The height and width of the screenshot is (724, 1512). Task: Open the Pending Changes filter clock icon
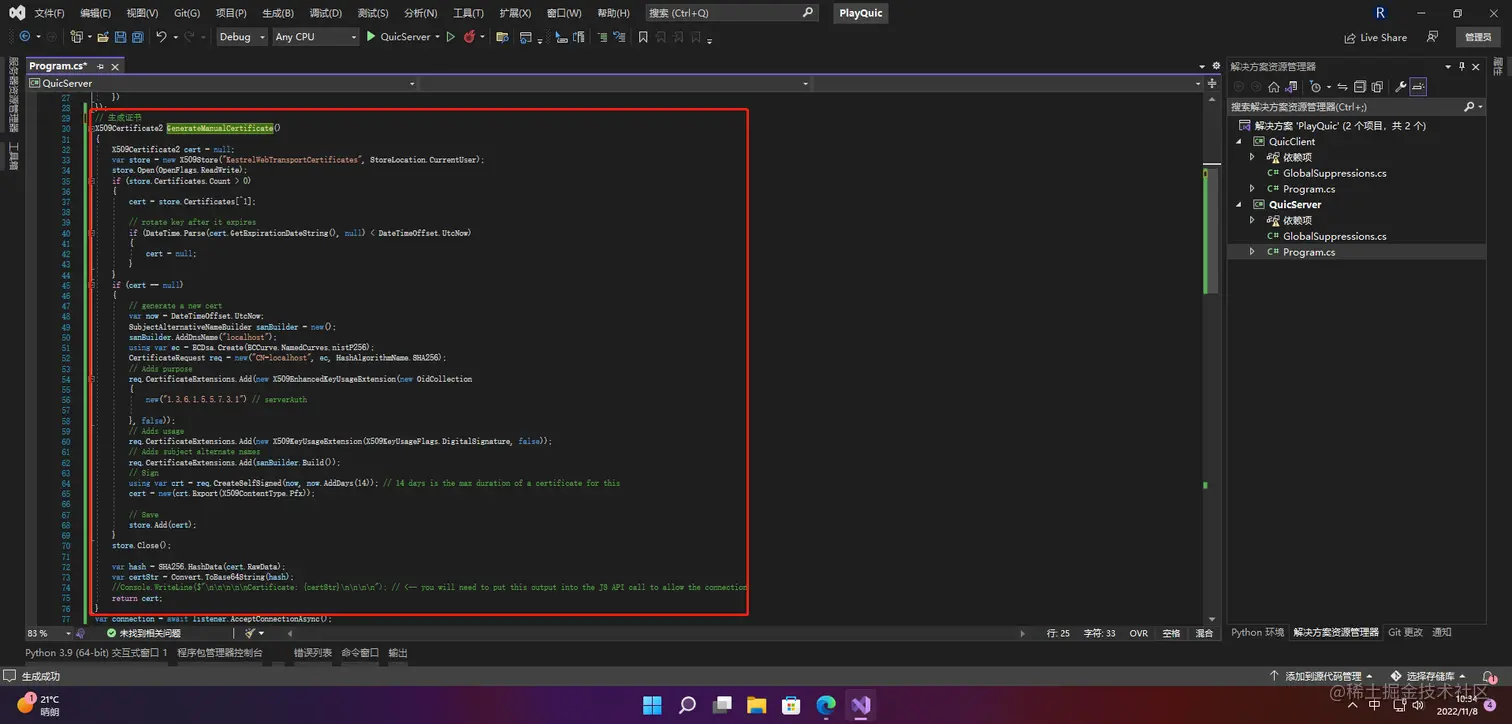[1315, 87]
